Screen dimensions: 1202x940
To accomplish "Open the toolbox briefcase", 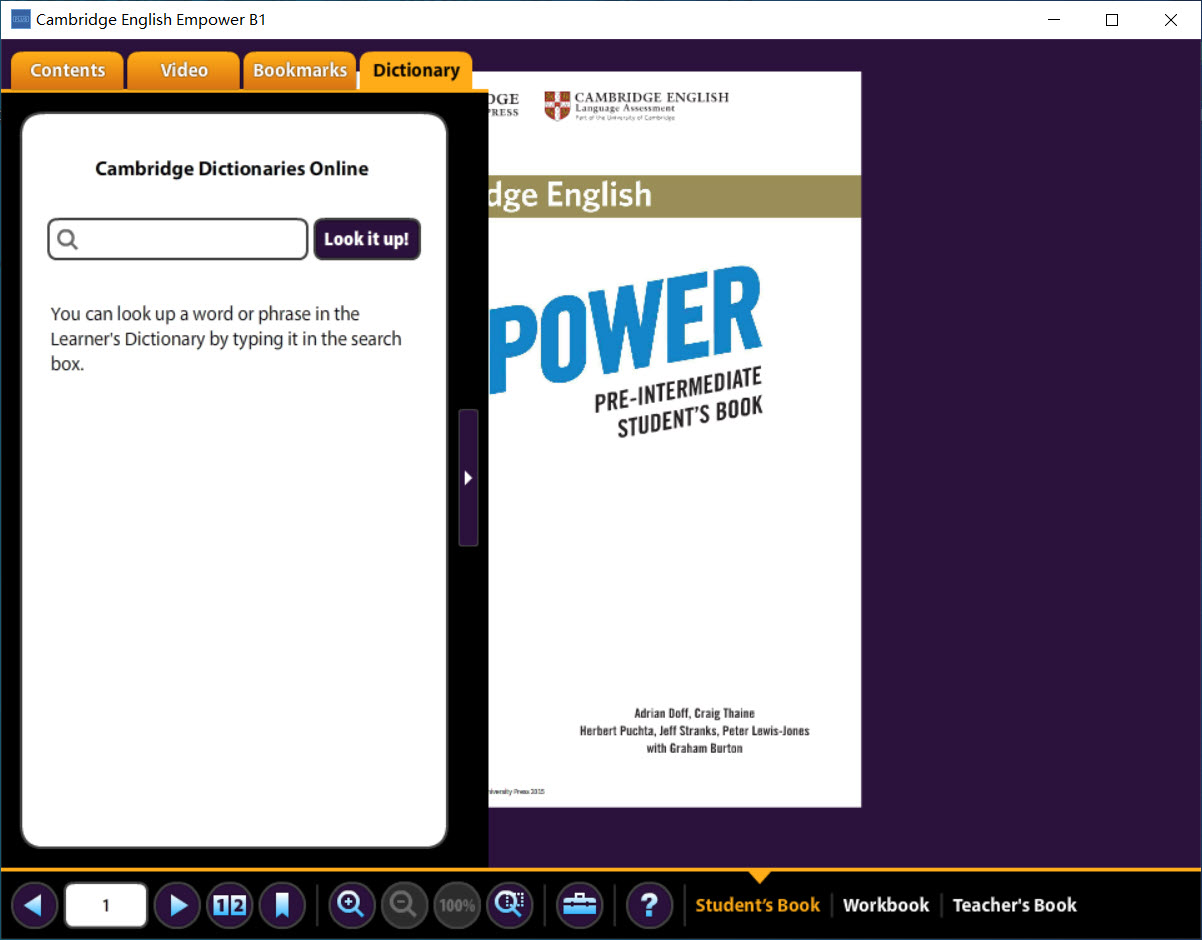I will point(580,906).
